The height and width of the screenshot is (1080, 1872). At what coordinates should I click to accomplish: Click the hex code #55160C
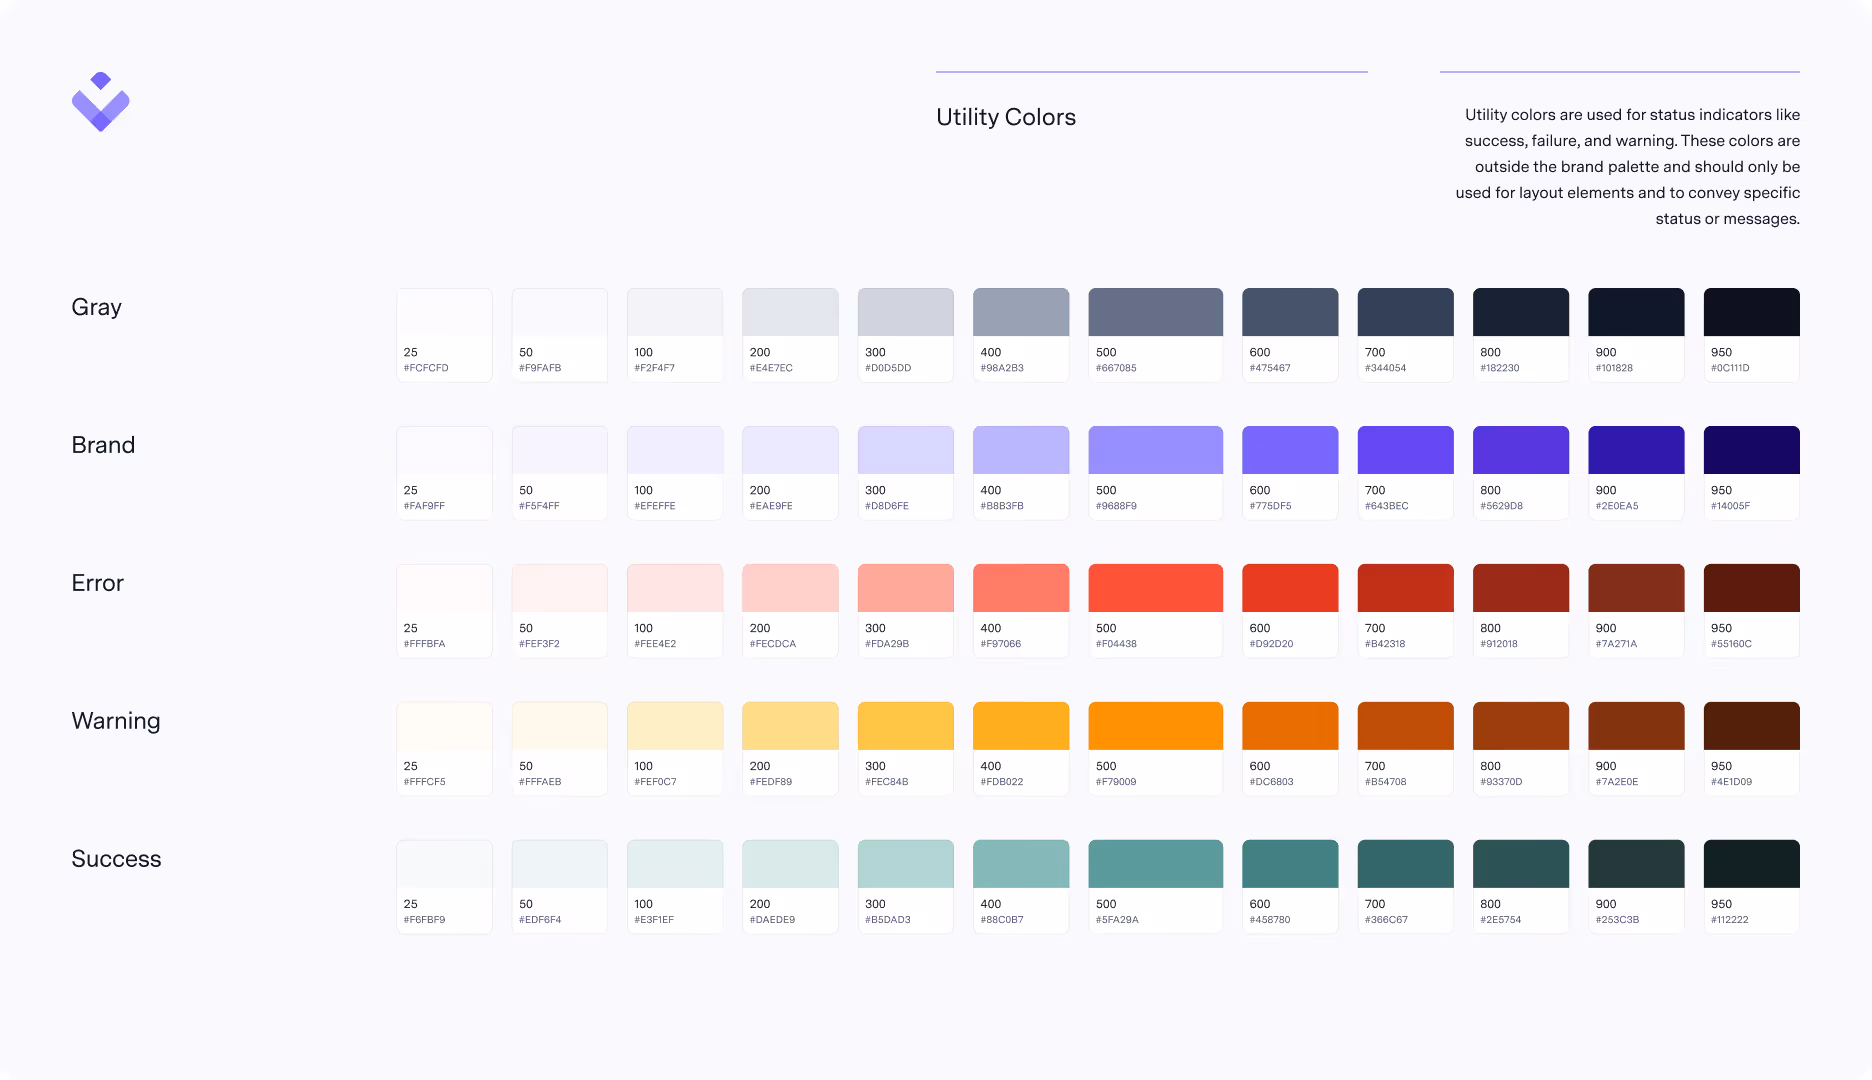tap(1731, 644)
